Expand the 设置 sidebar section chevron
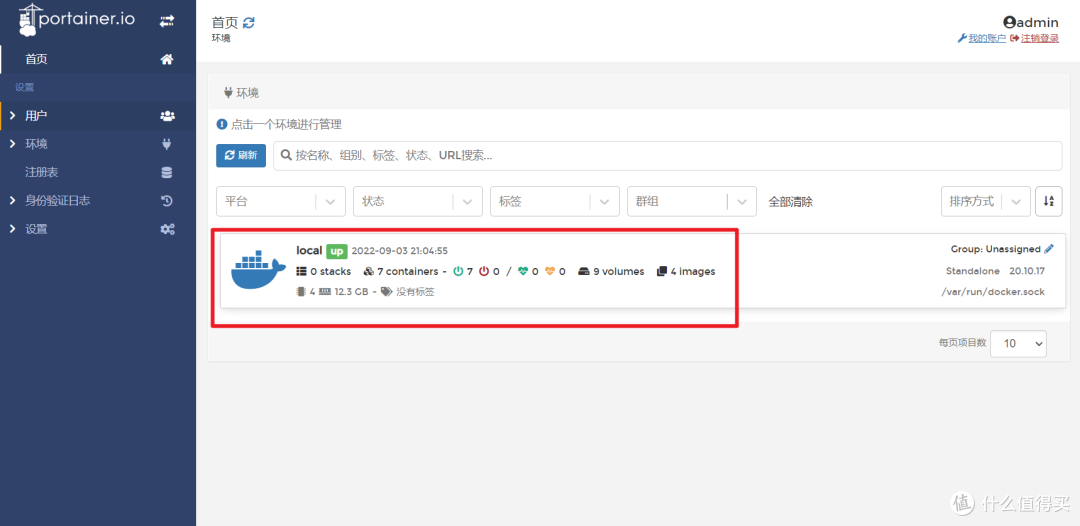1080x526 pixels. (12, 229)
